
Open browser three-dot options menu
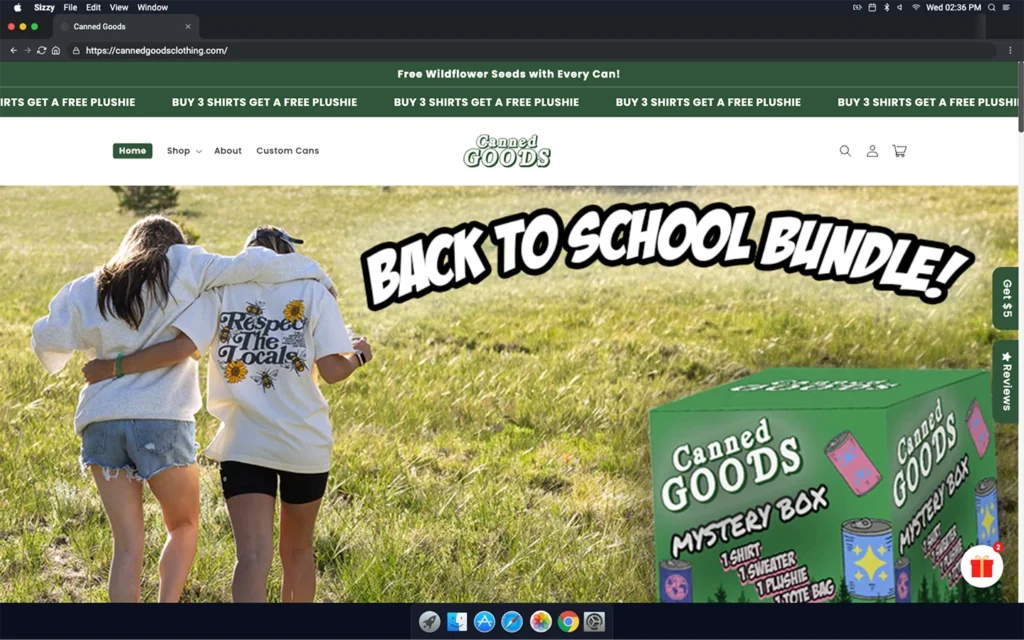click(1010, 50)
